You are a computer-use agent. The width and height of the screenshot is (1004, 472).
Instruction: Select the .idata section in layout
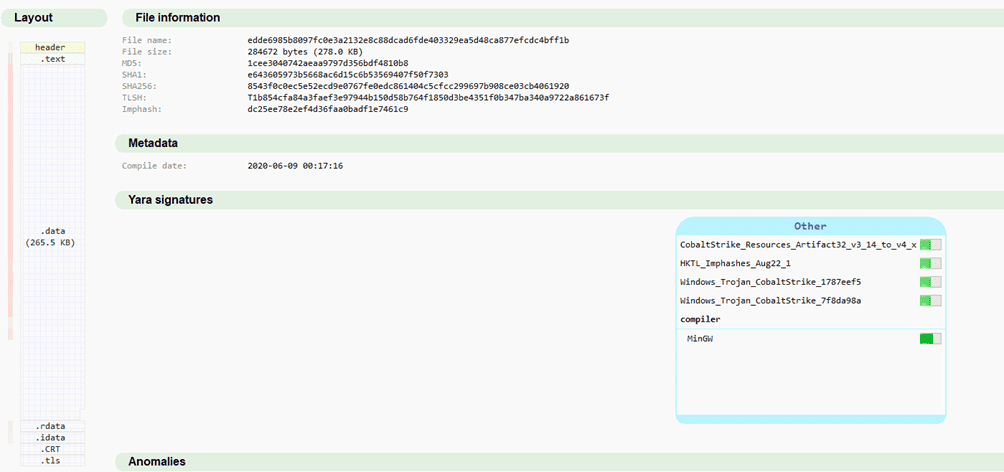pyautogui.click(x=50, y=438)
